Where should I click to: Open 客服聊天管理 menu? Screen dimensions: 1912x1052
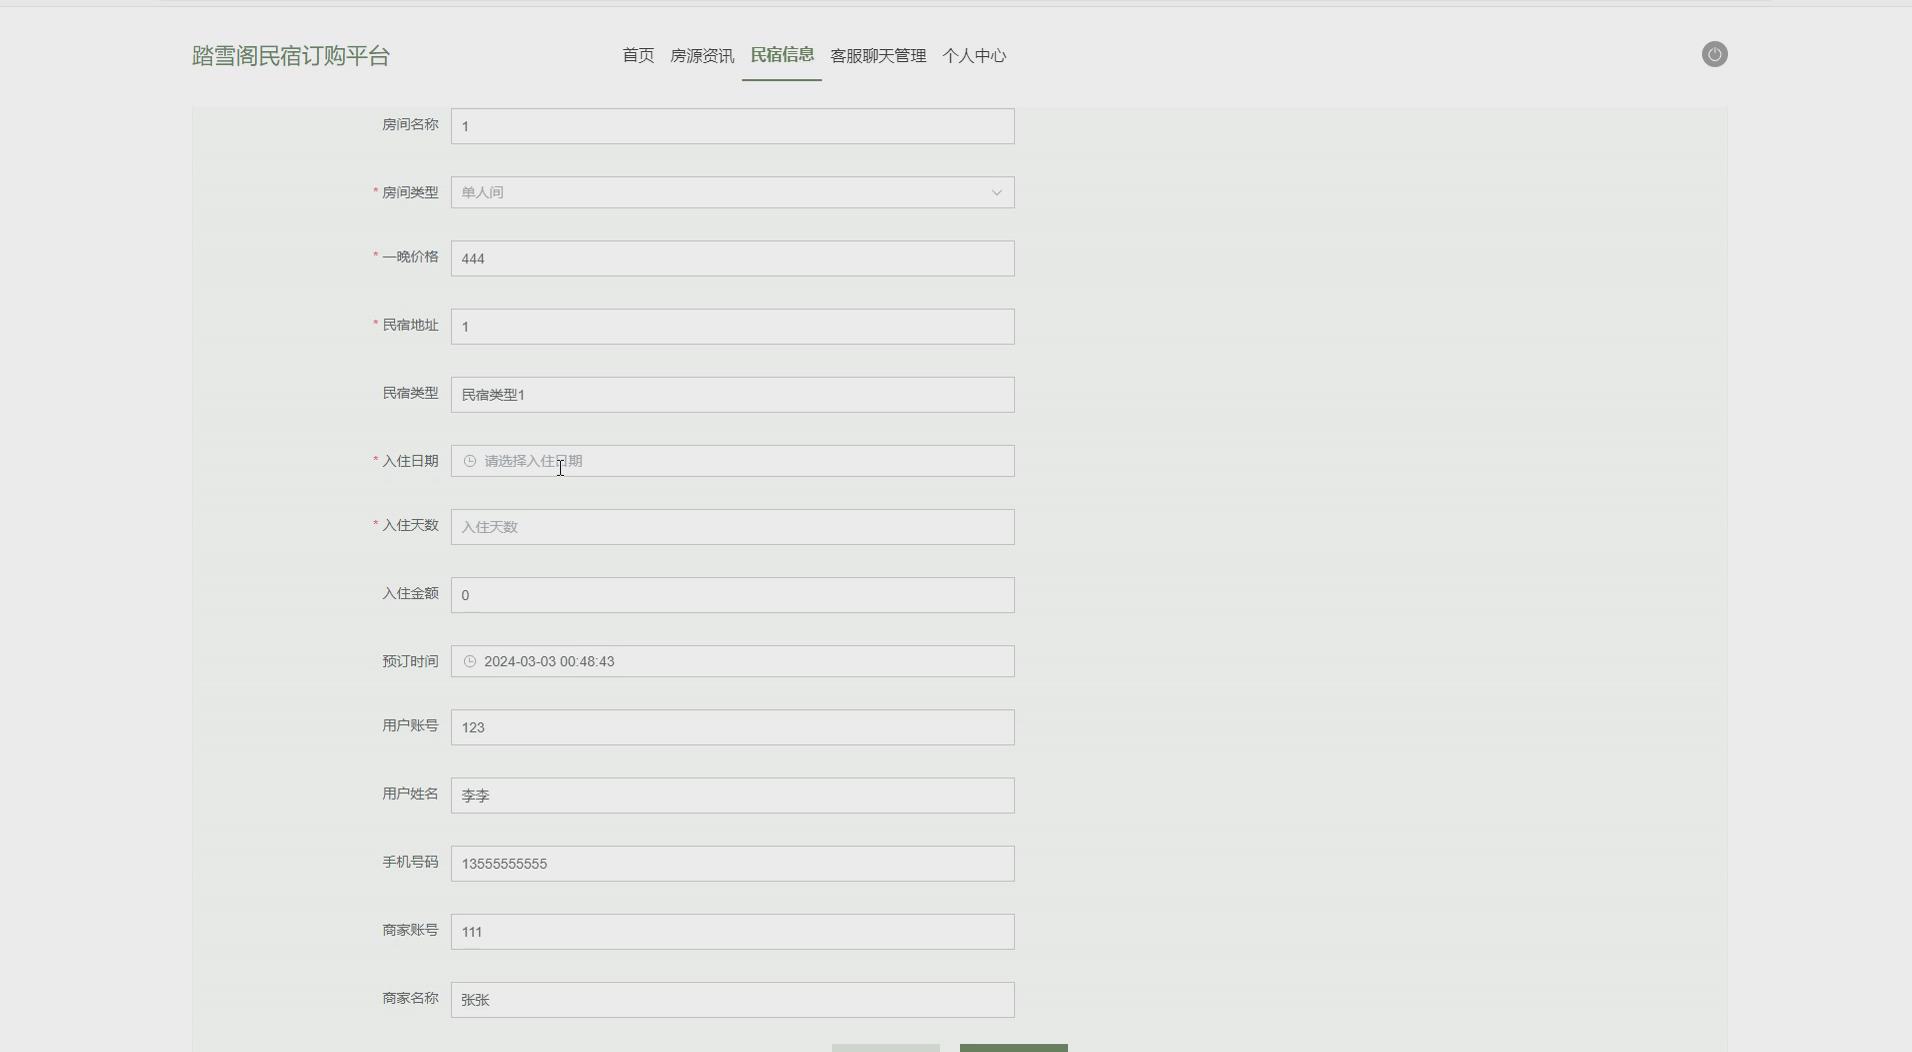pos(878,56)
